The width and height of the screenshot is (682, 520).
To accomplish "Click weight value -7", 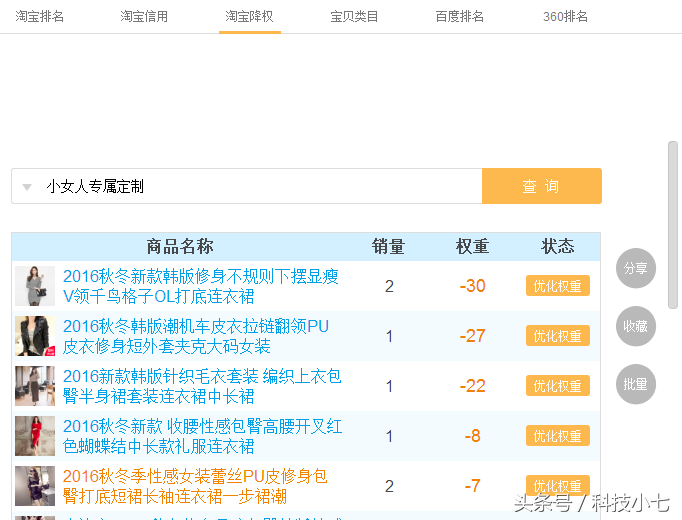I will [x=472, y=486].
